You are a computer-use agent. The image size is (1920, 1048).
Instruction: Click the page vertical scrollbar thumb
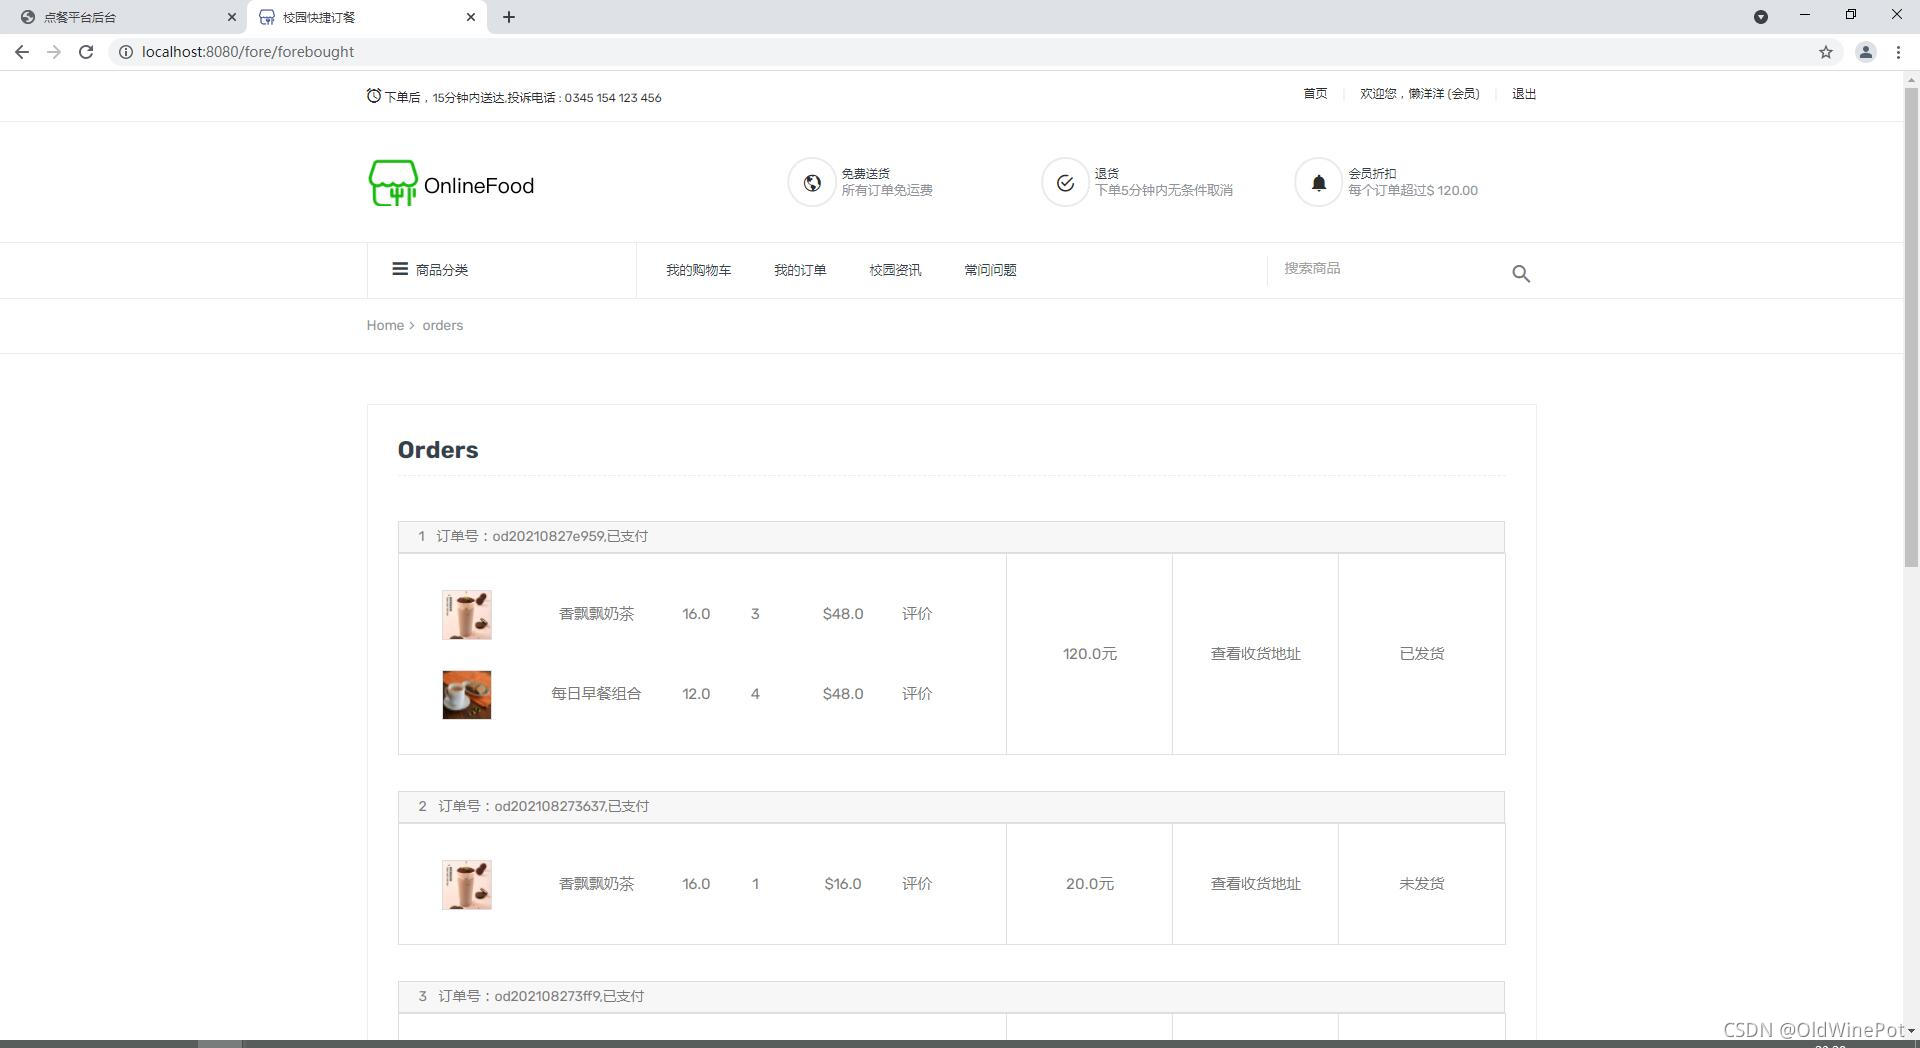click(x=1911, y=327)
